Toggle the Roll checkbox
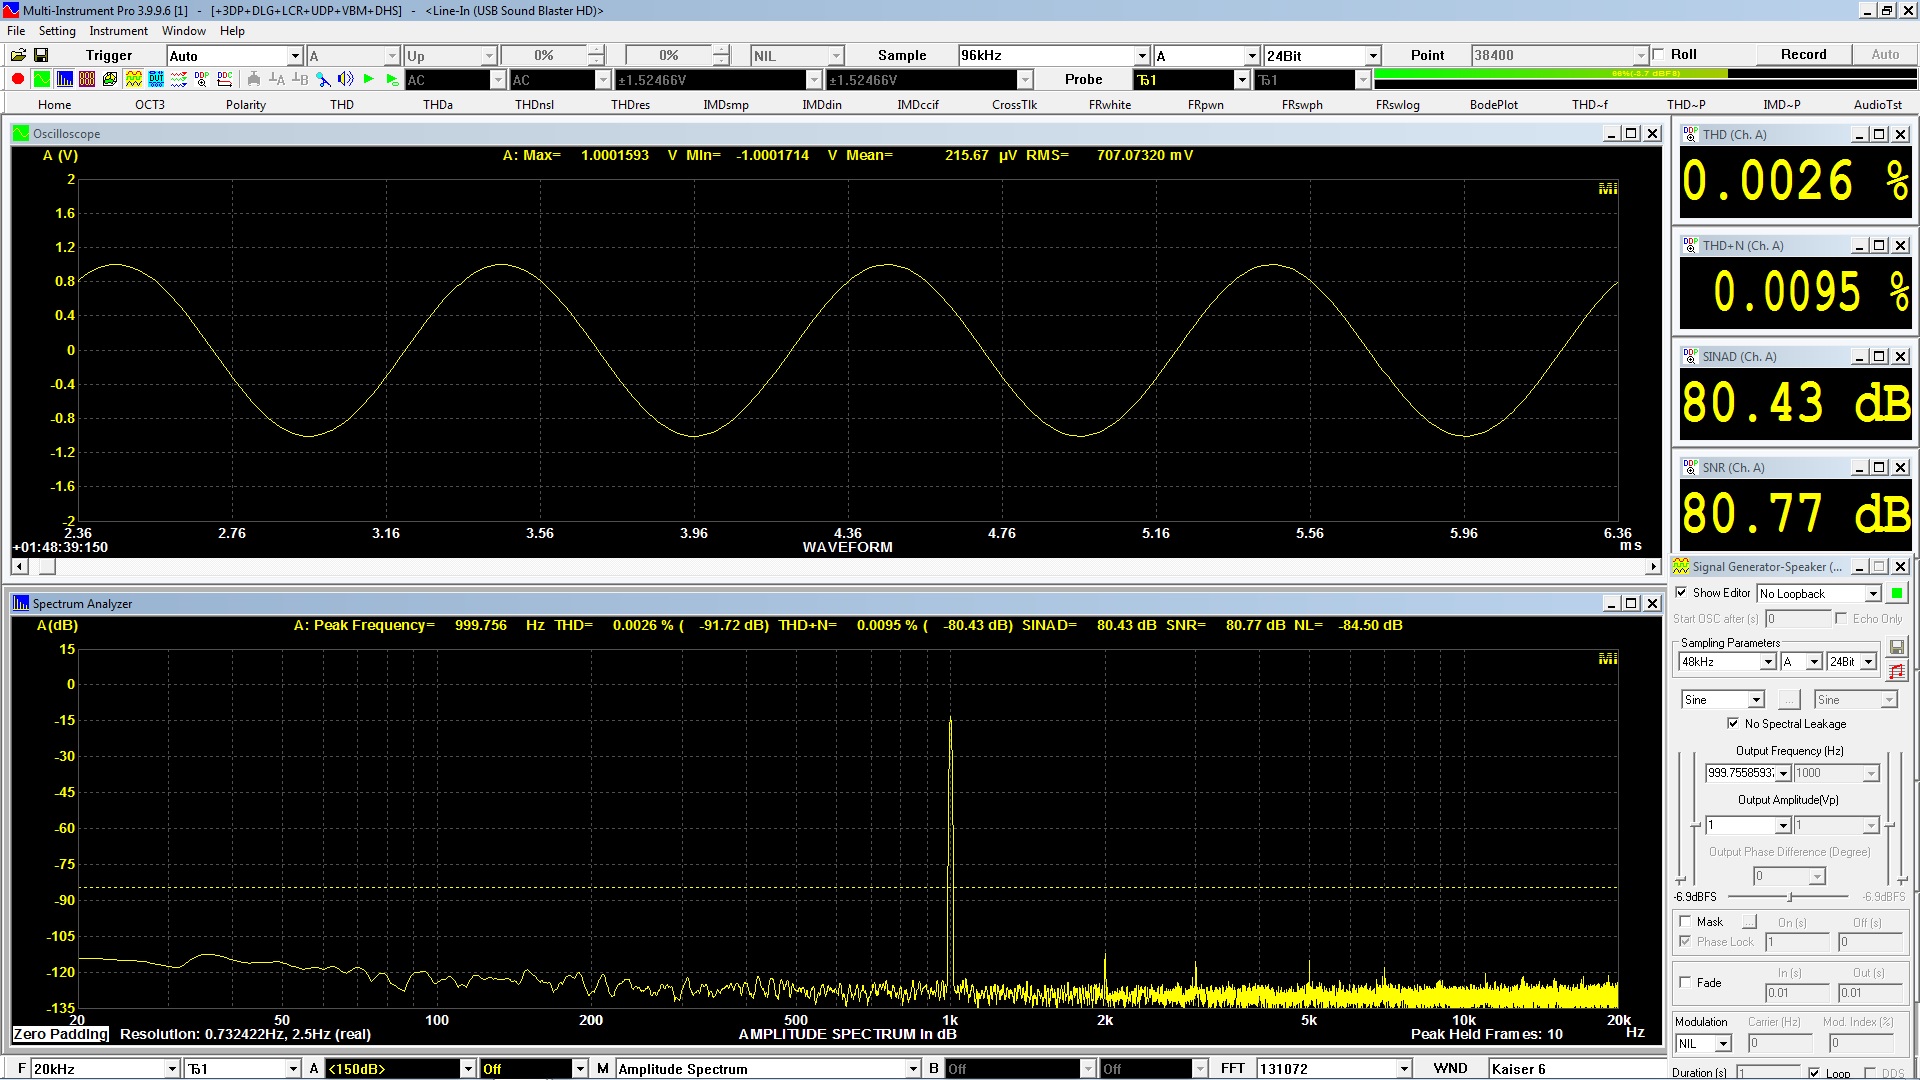The height and width of the screenshot is (1080, 1920). 1659,55
